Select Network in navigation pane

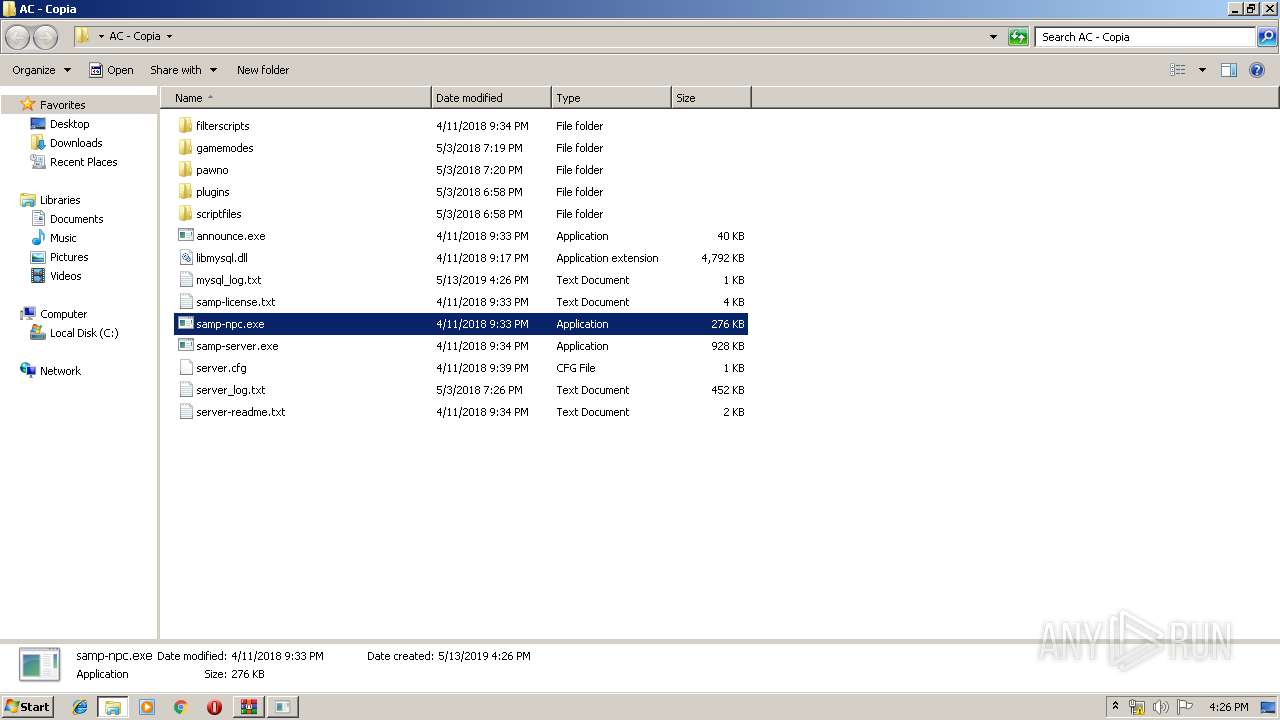tap(60, 371)
